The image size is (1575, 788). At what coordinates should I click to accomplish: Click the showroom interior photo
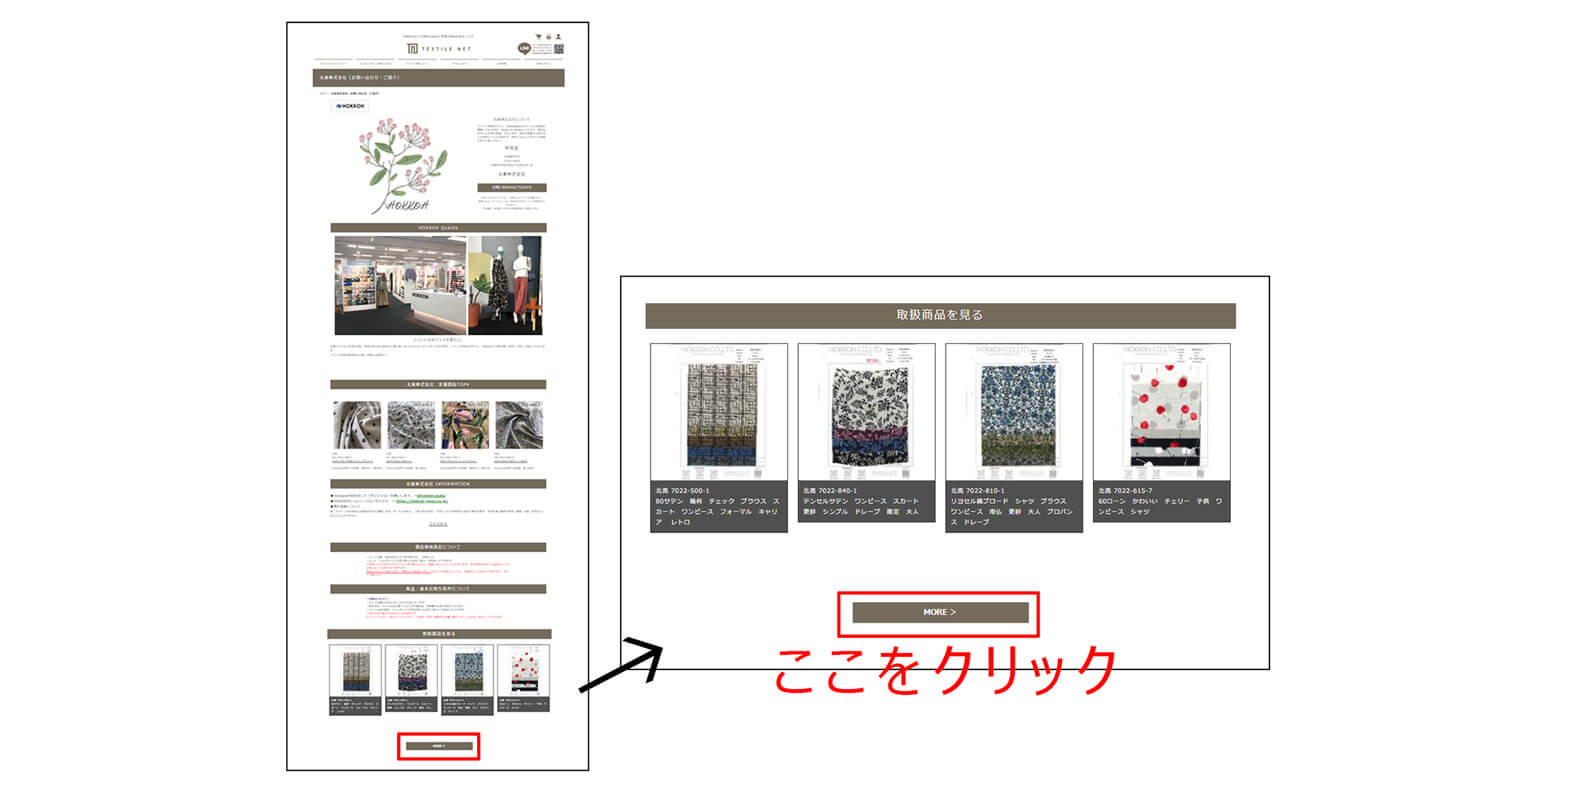pos(400,286)
